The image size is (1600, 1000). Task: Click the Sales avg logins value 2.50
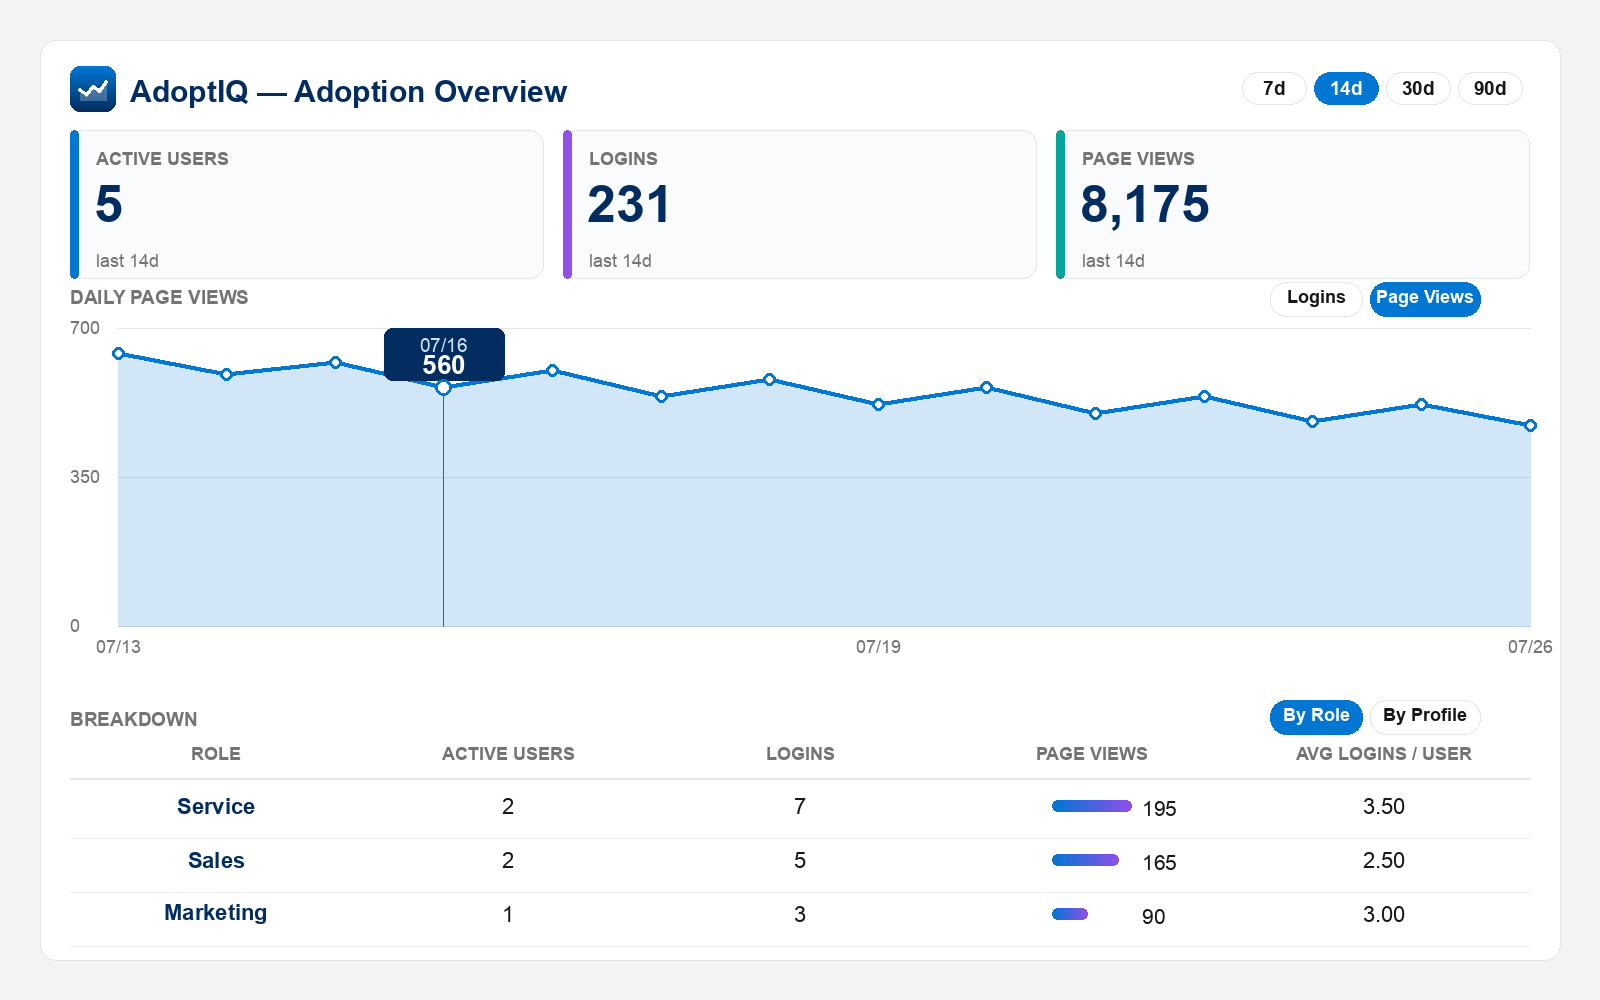[1384, 861]
